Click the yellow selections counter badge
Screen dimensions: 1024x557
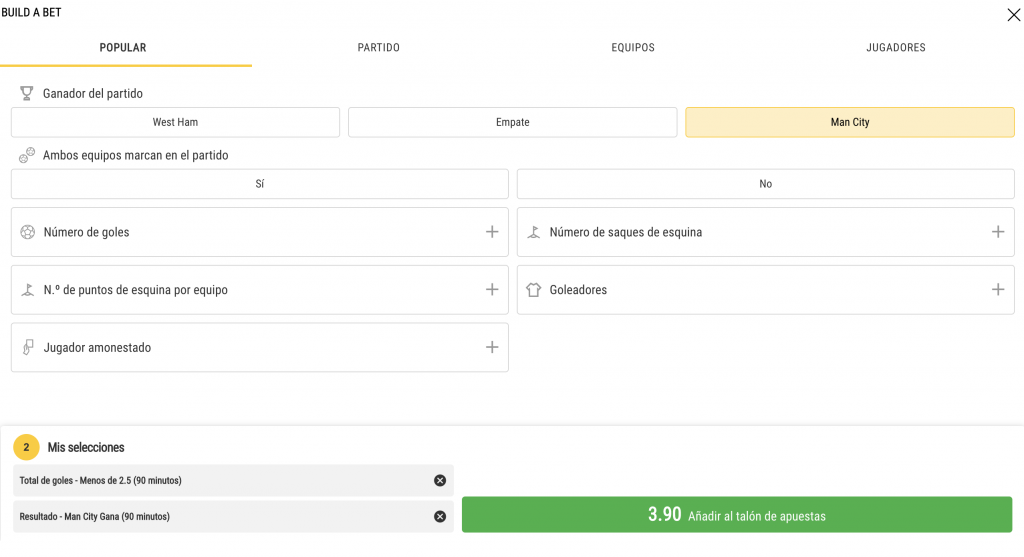tap(26, 447)
